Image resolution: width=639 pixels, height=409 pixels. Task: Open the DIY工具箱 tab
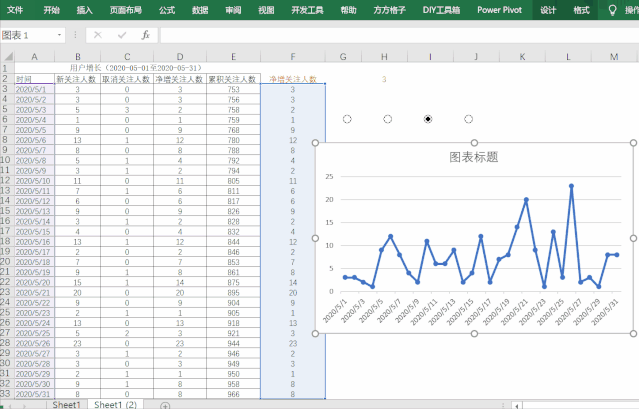click(441, 10)
